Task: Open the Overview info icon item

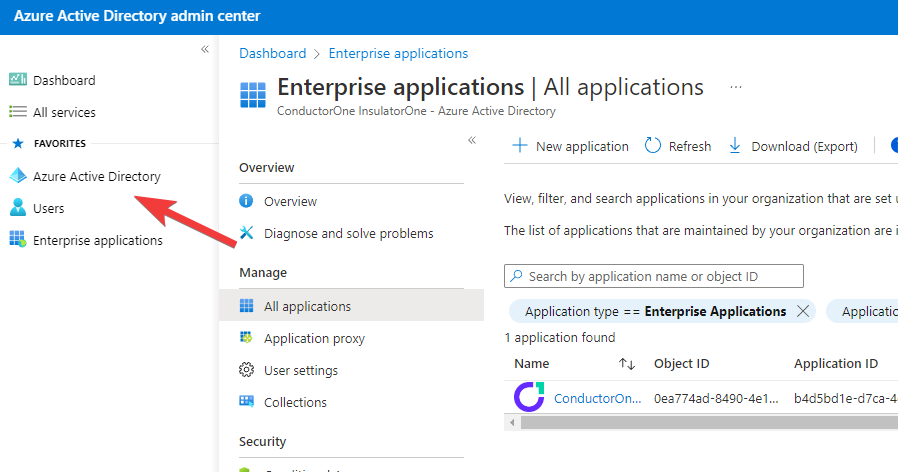Action: pyautogui.click(x=247, y=201)
